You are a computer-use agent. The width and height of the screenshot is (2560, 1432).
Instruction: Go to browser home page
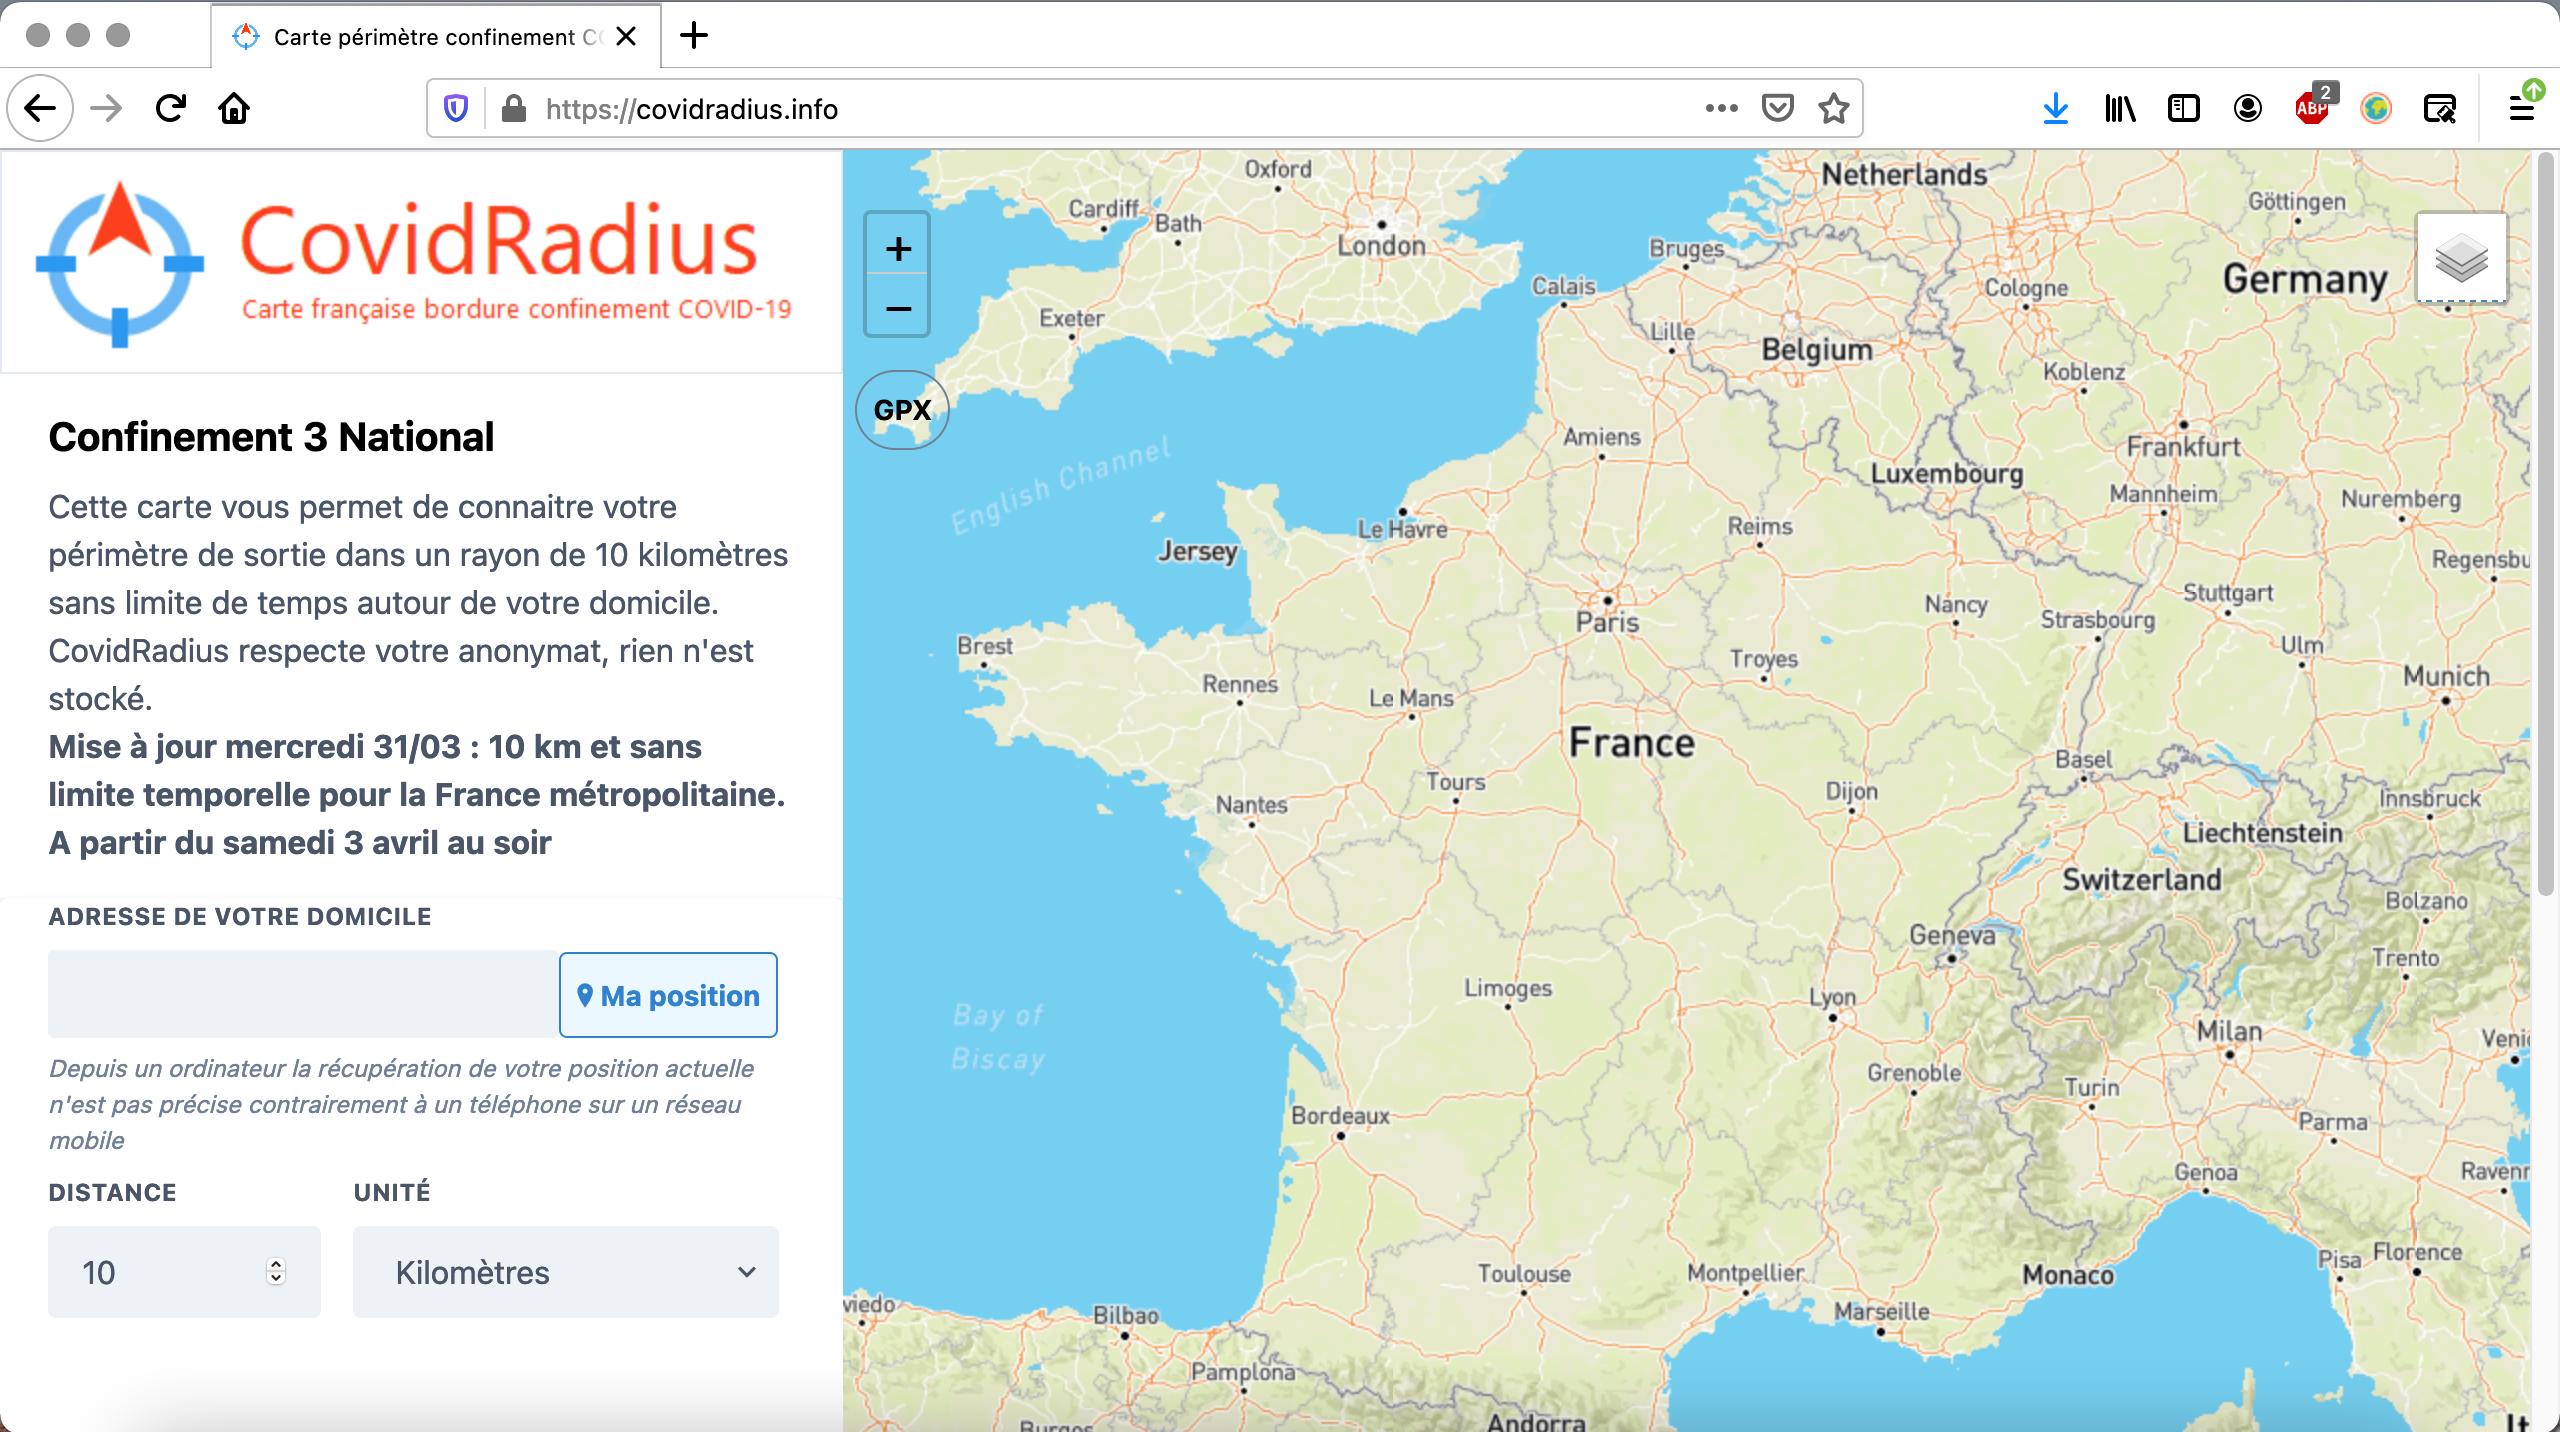coord(234,108)
